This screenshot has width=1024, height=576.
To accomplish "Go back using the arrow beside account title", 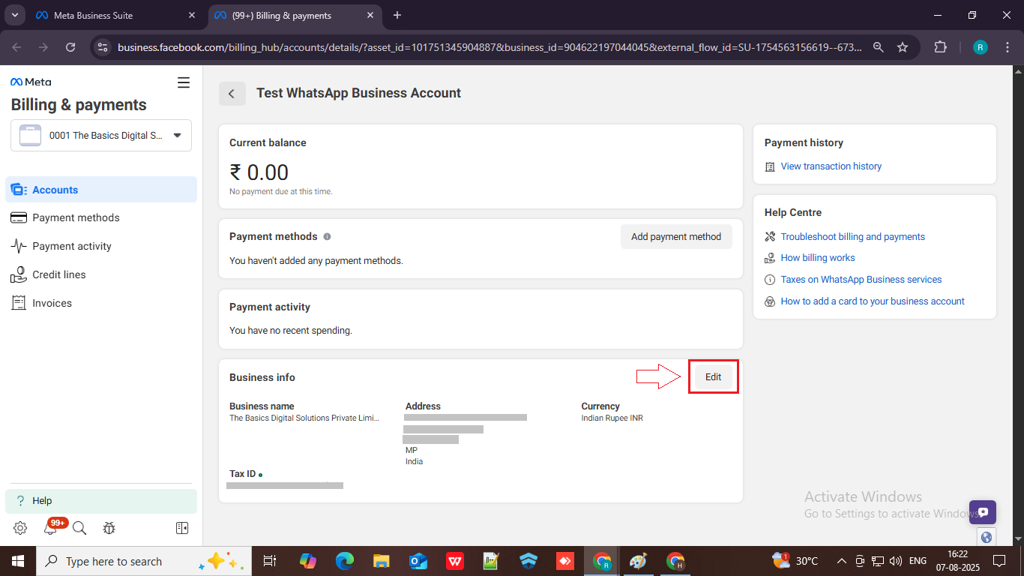I will pyautogui.click(x=232, y=93).
